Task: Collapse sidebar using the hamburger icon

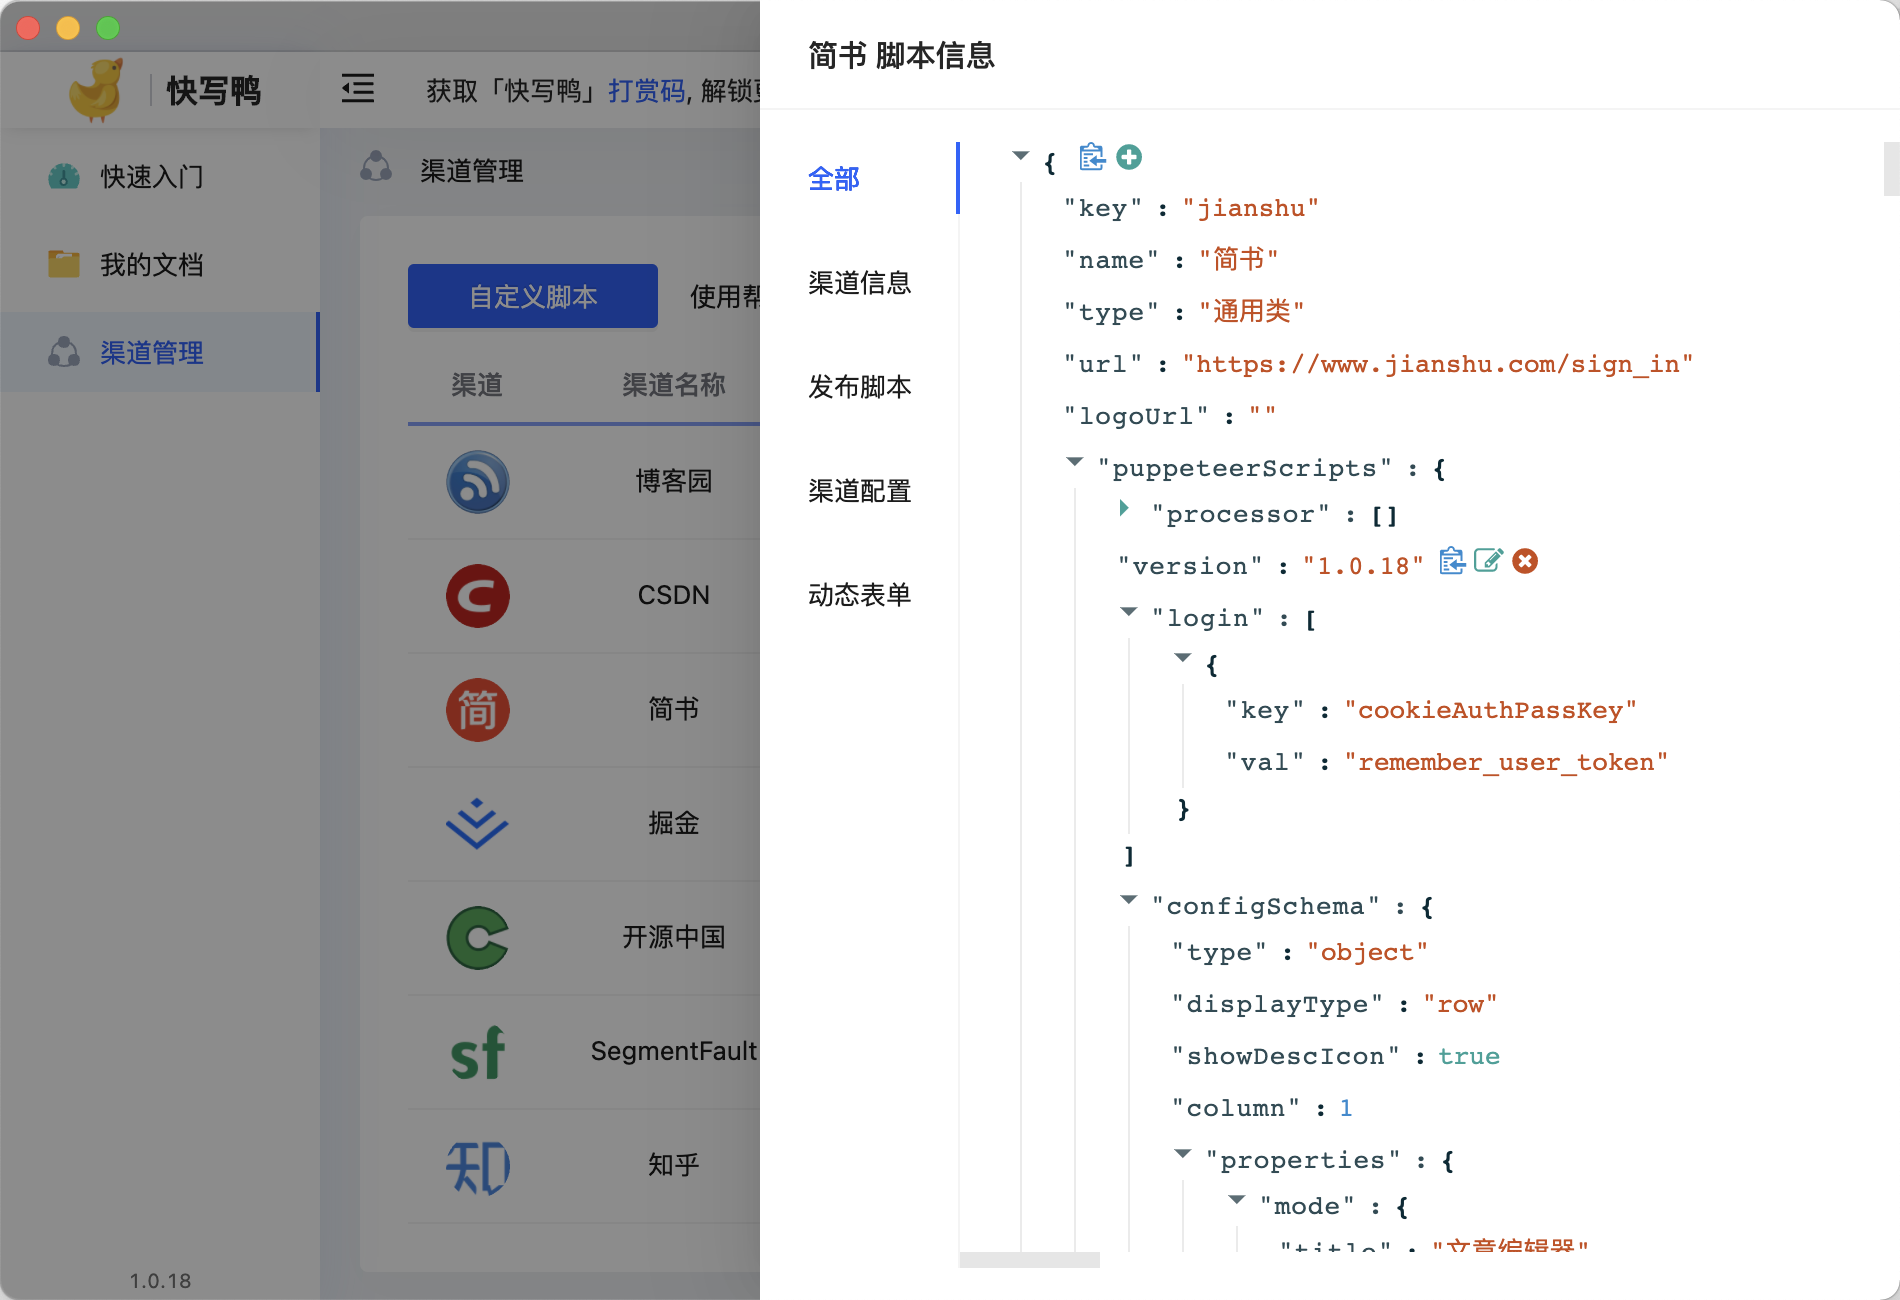Action: 357,89
